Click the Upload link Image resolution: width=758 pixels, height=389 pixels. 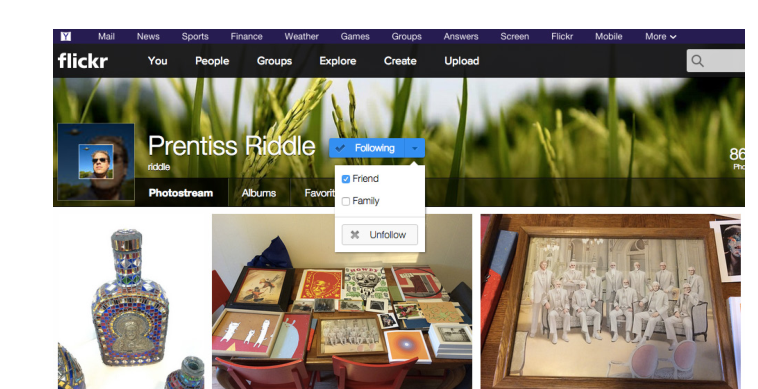(x=462, y=61)
